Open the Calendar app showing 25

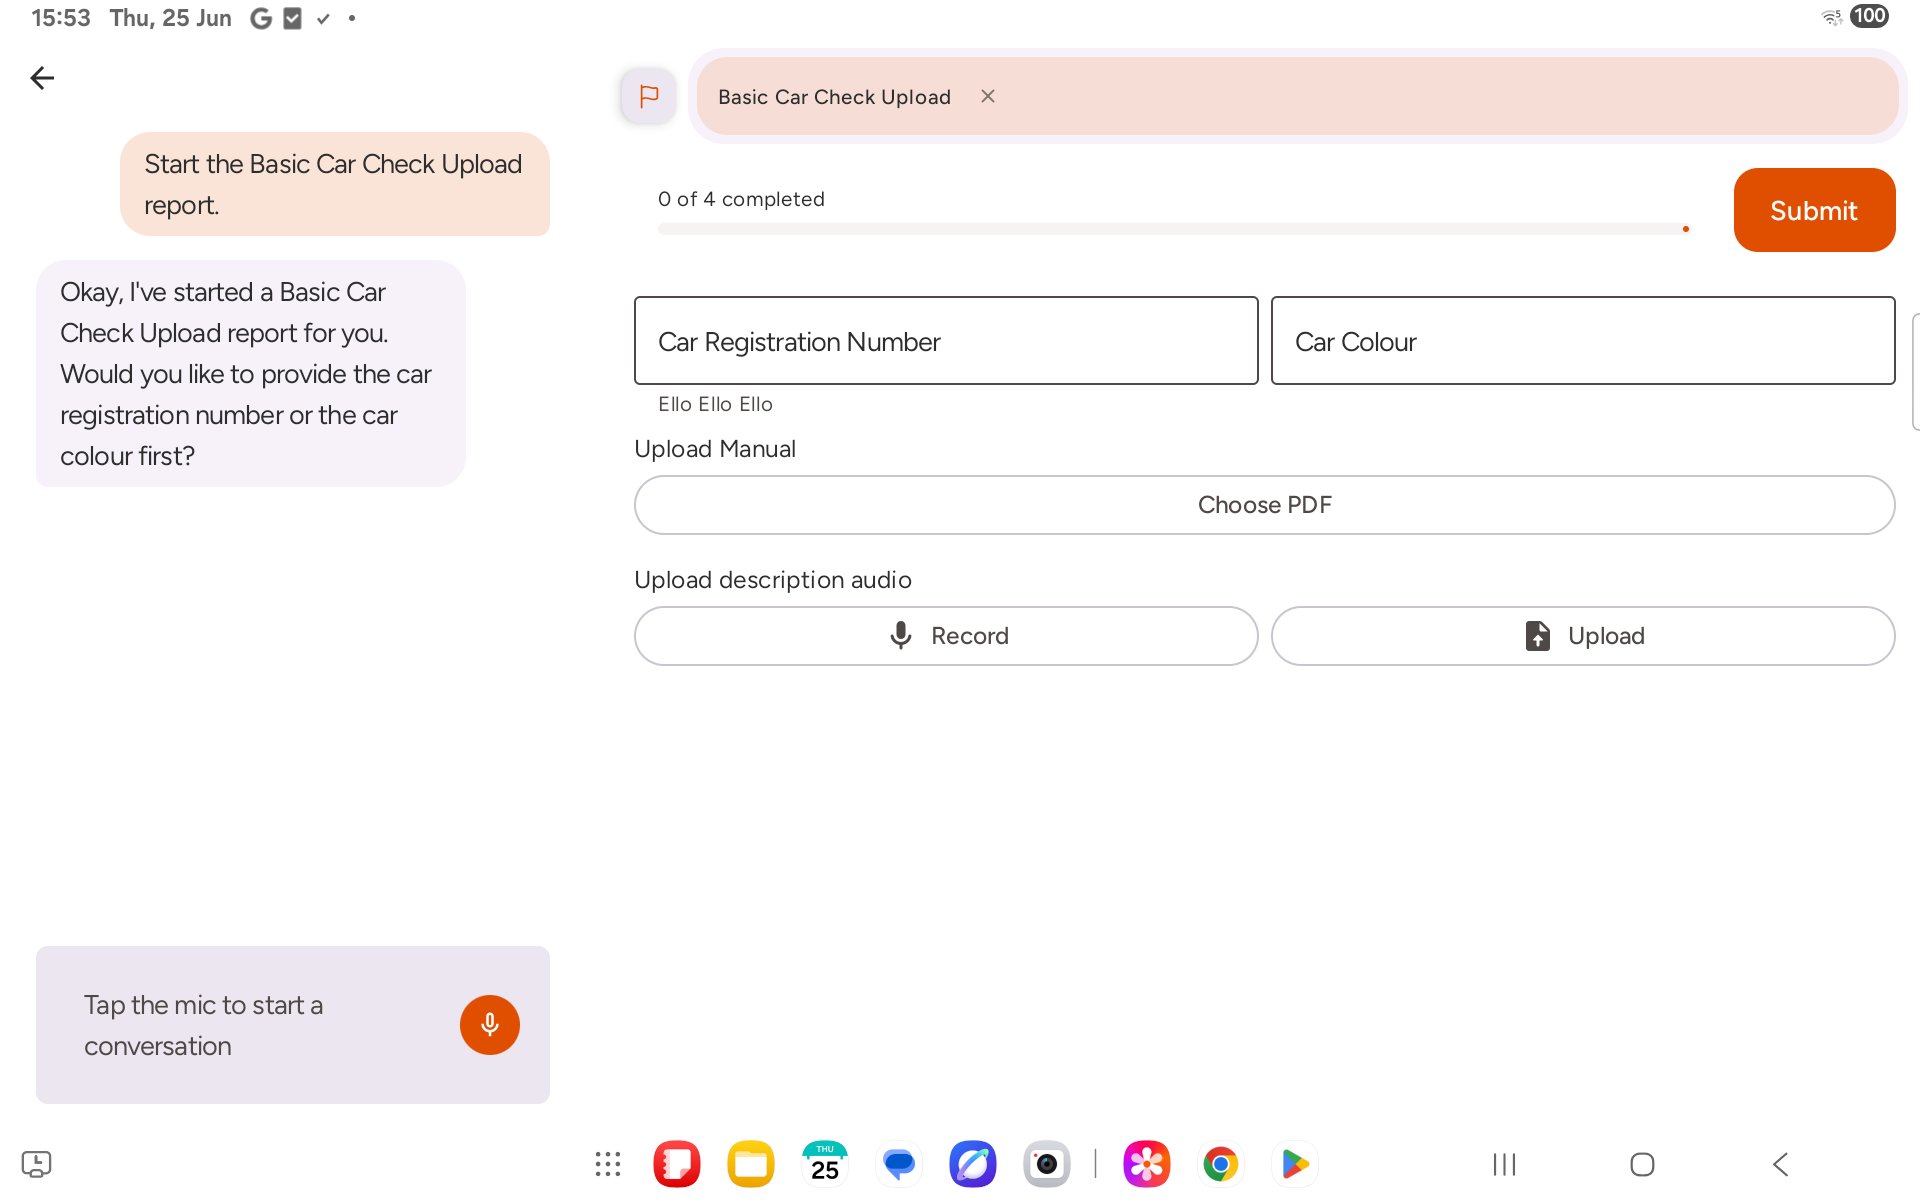(x=825, y=1164)
